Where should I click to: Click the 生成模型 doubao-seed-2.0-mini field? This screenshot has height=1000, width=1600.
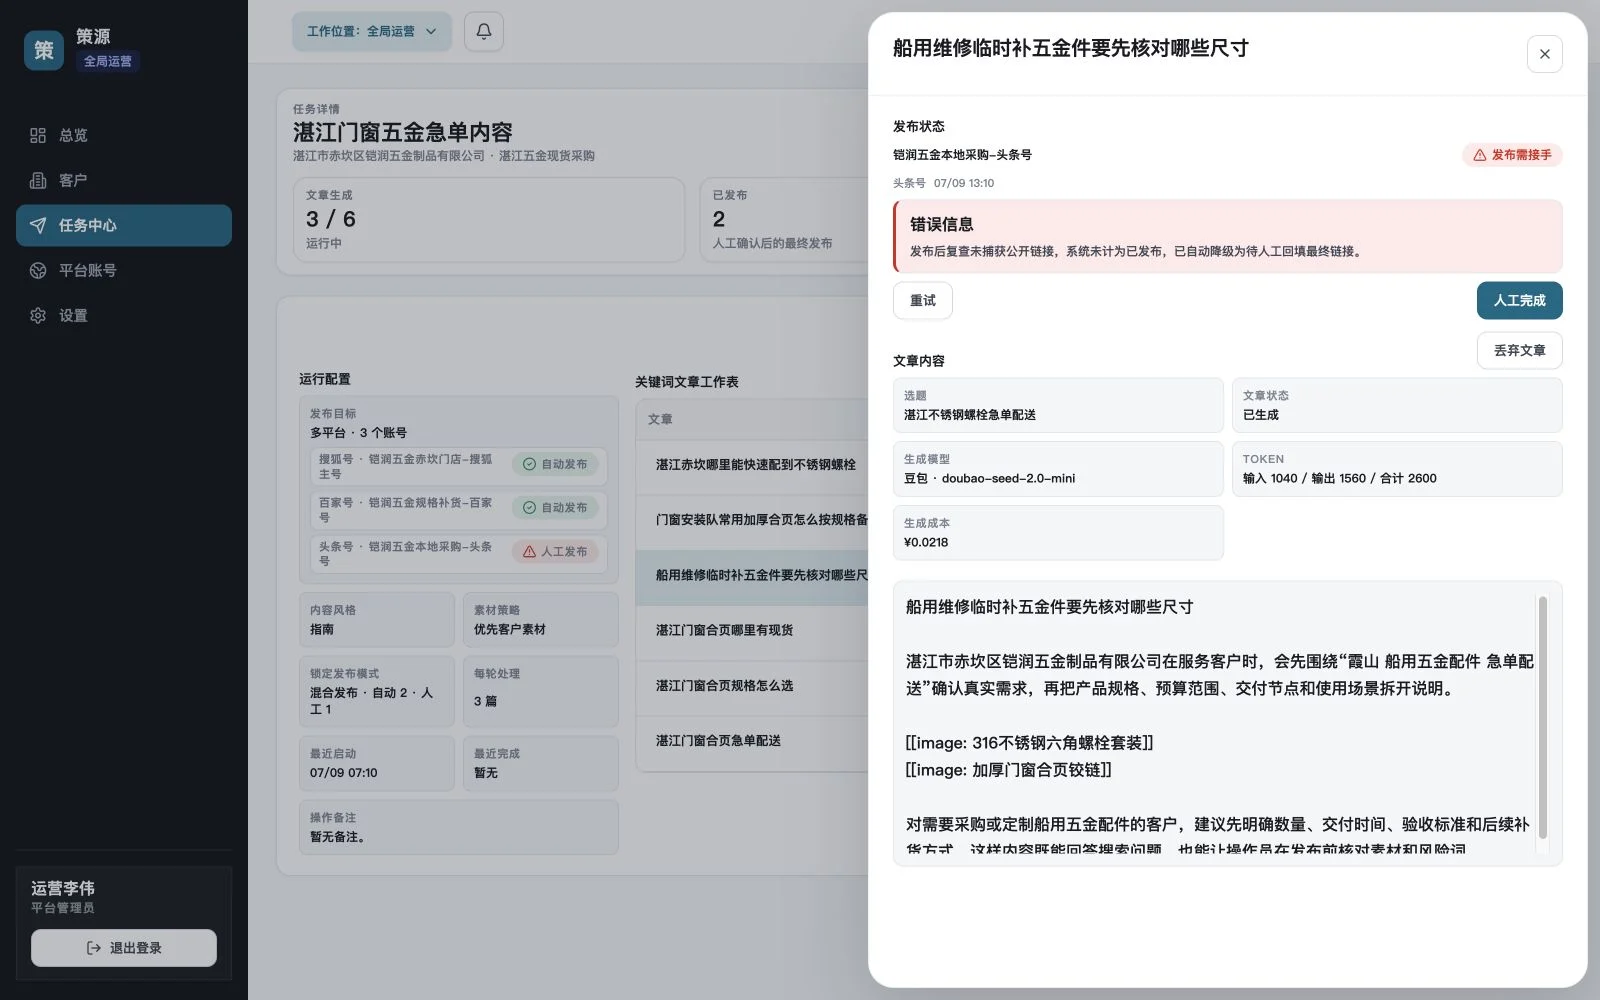coord(1058,469)
